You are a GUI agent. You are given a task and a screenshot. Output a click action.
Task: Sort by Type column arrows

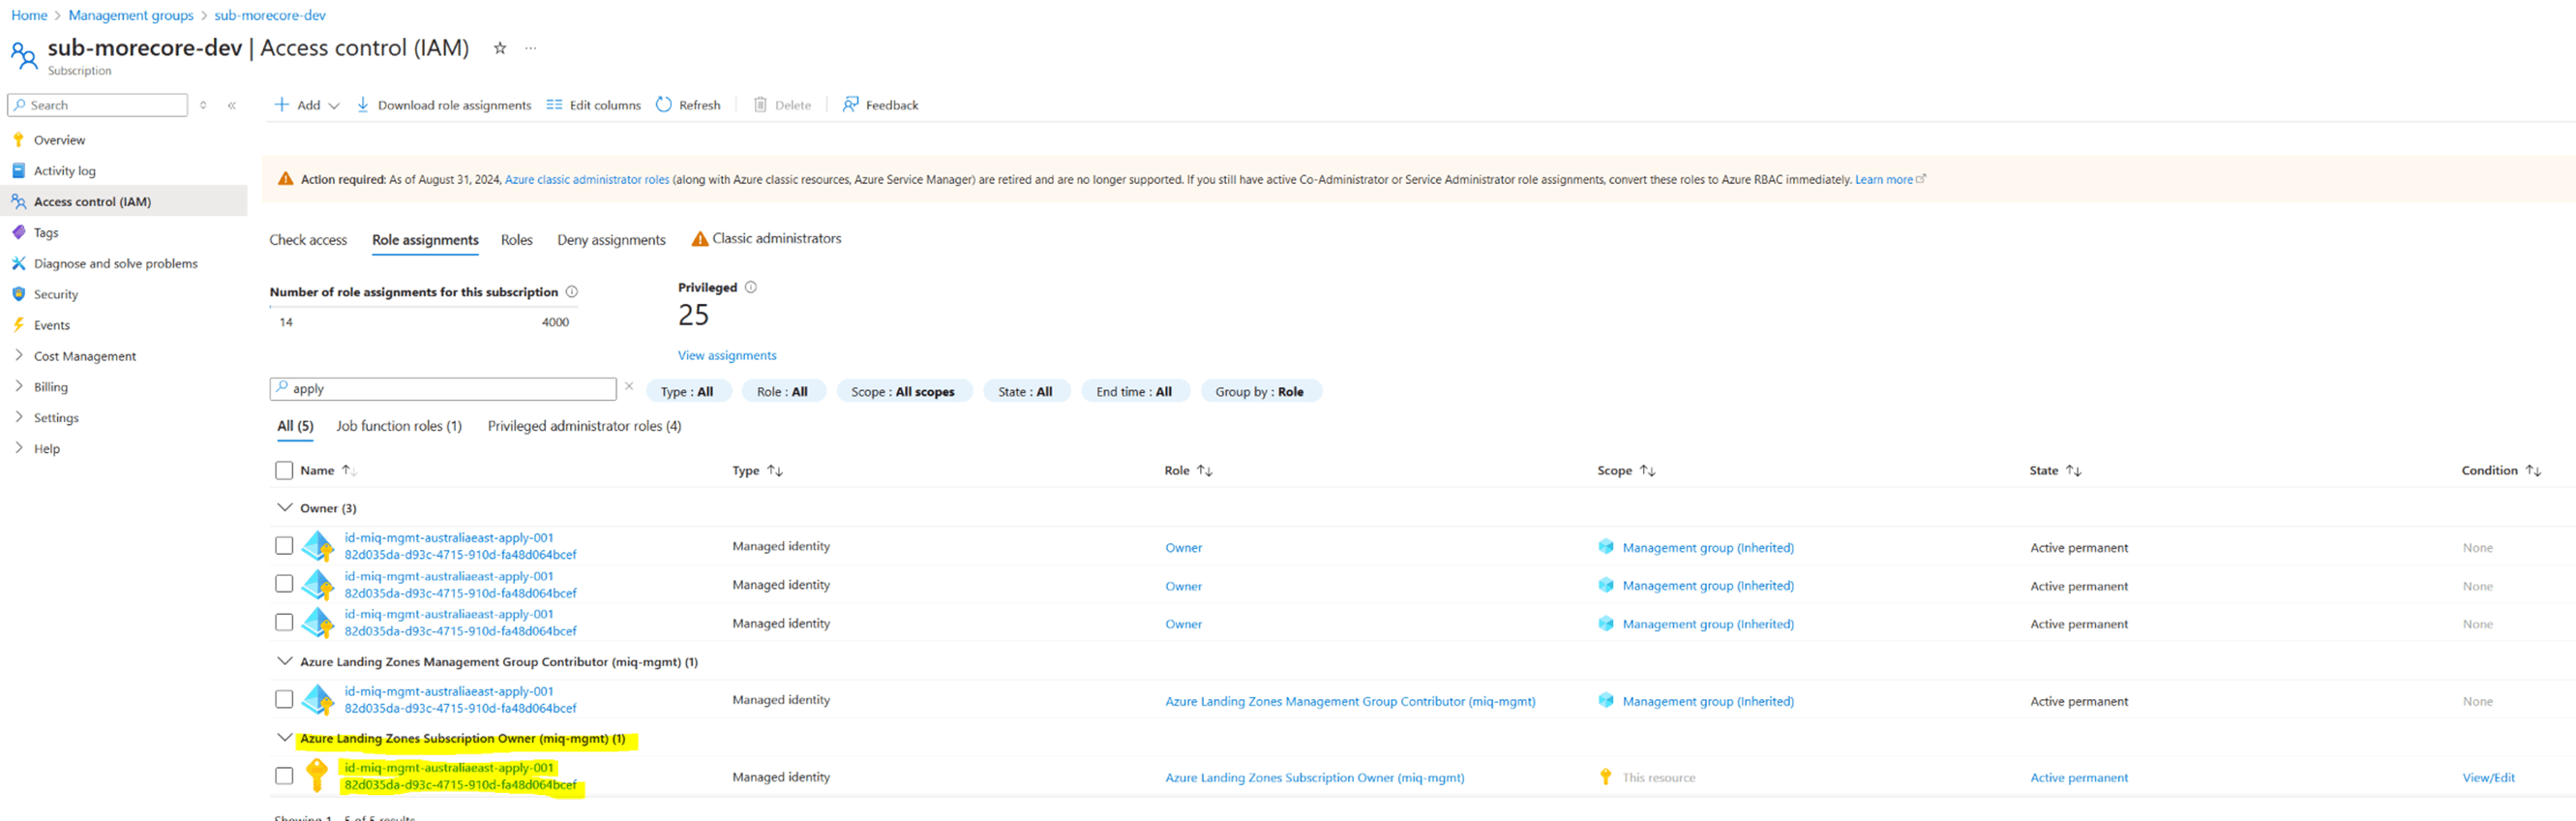pos(775,470)
